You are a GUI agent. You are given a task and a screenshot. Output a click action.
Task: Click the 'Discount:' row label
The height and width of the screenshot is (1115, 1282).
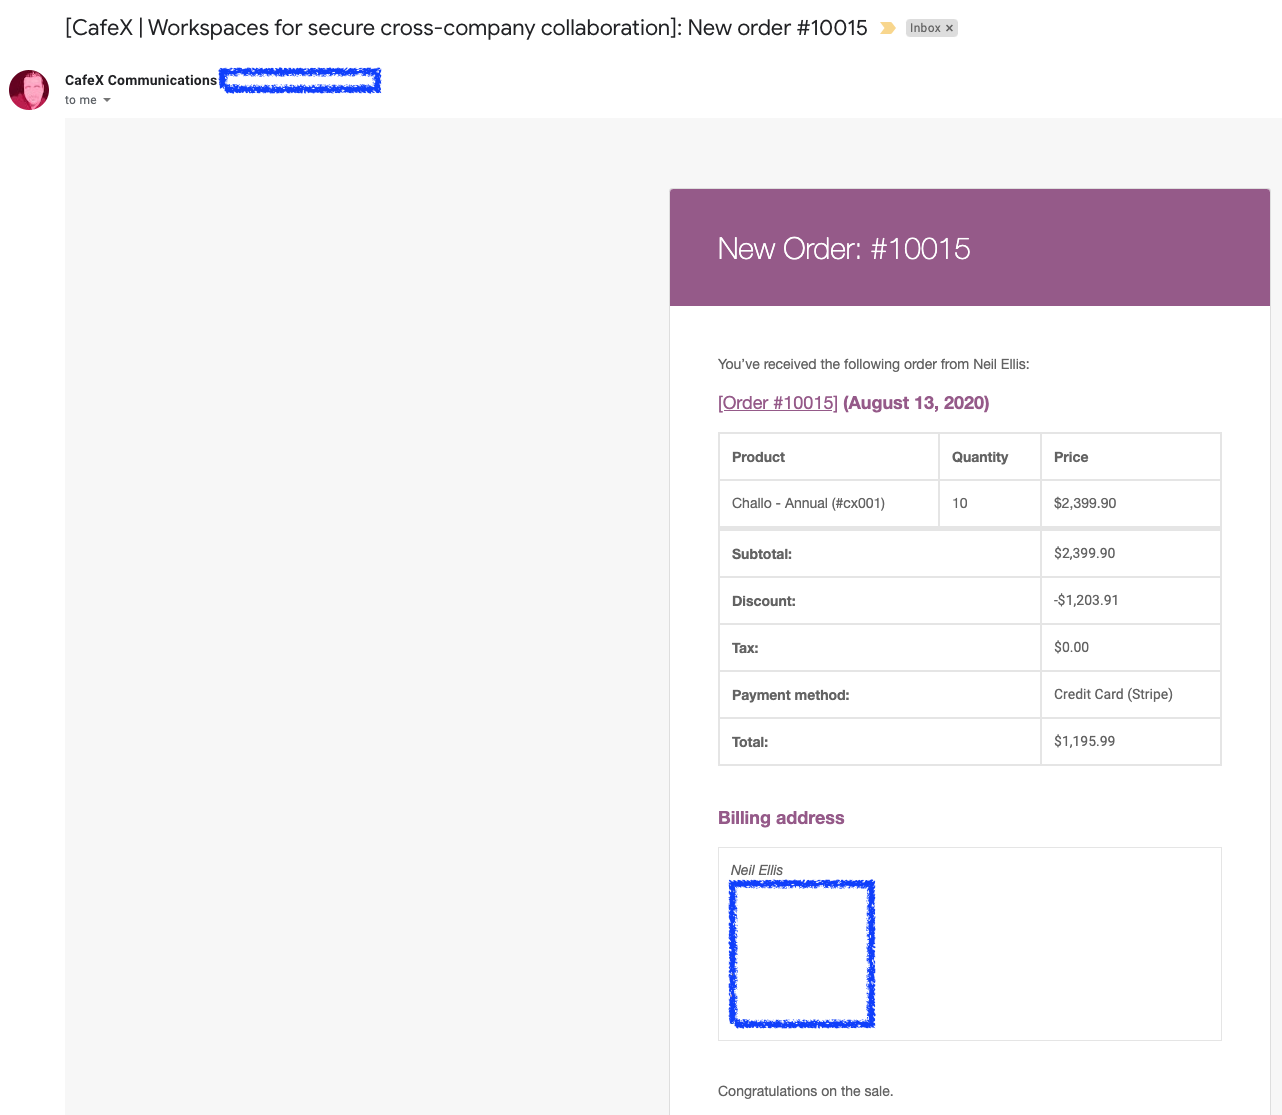(764, 601)
